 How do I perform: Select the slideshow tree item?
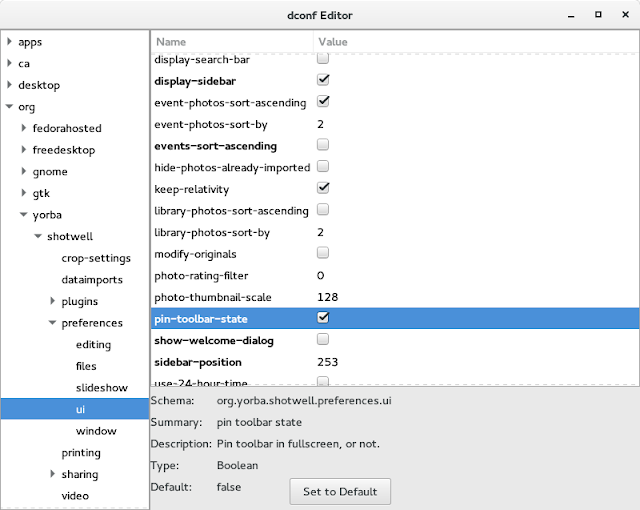pyautogui.click(x=102, y=388)
